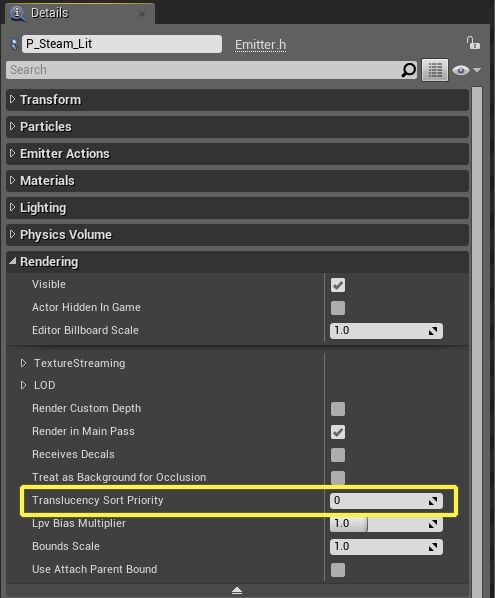Close the Details tab
The height and width of the screenshot is (598, 495).
141,14
